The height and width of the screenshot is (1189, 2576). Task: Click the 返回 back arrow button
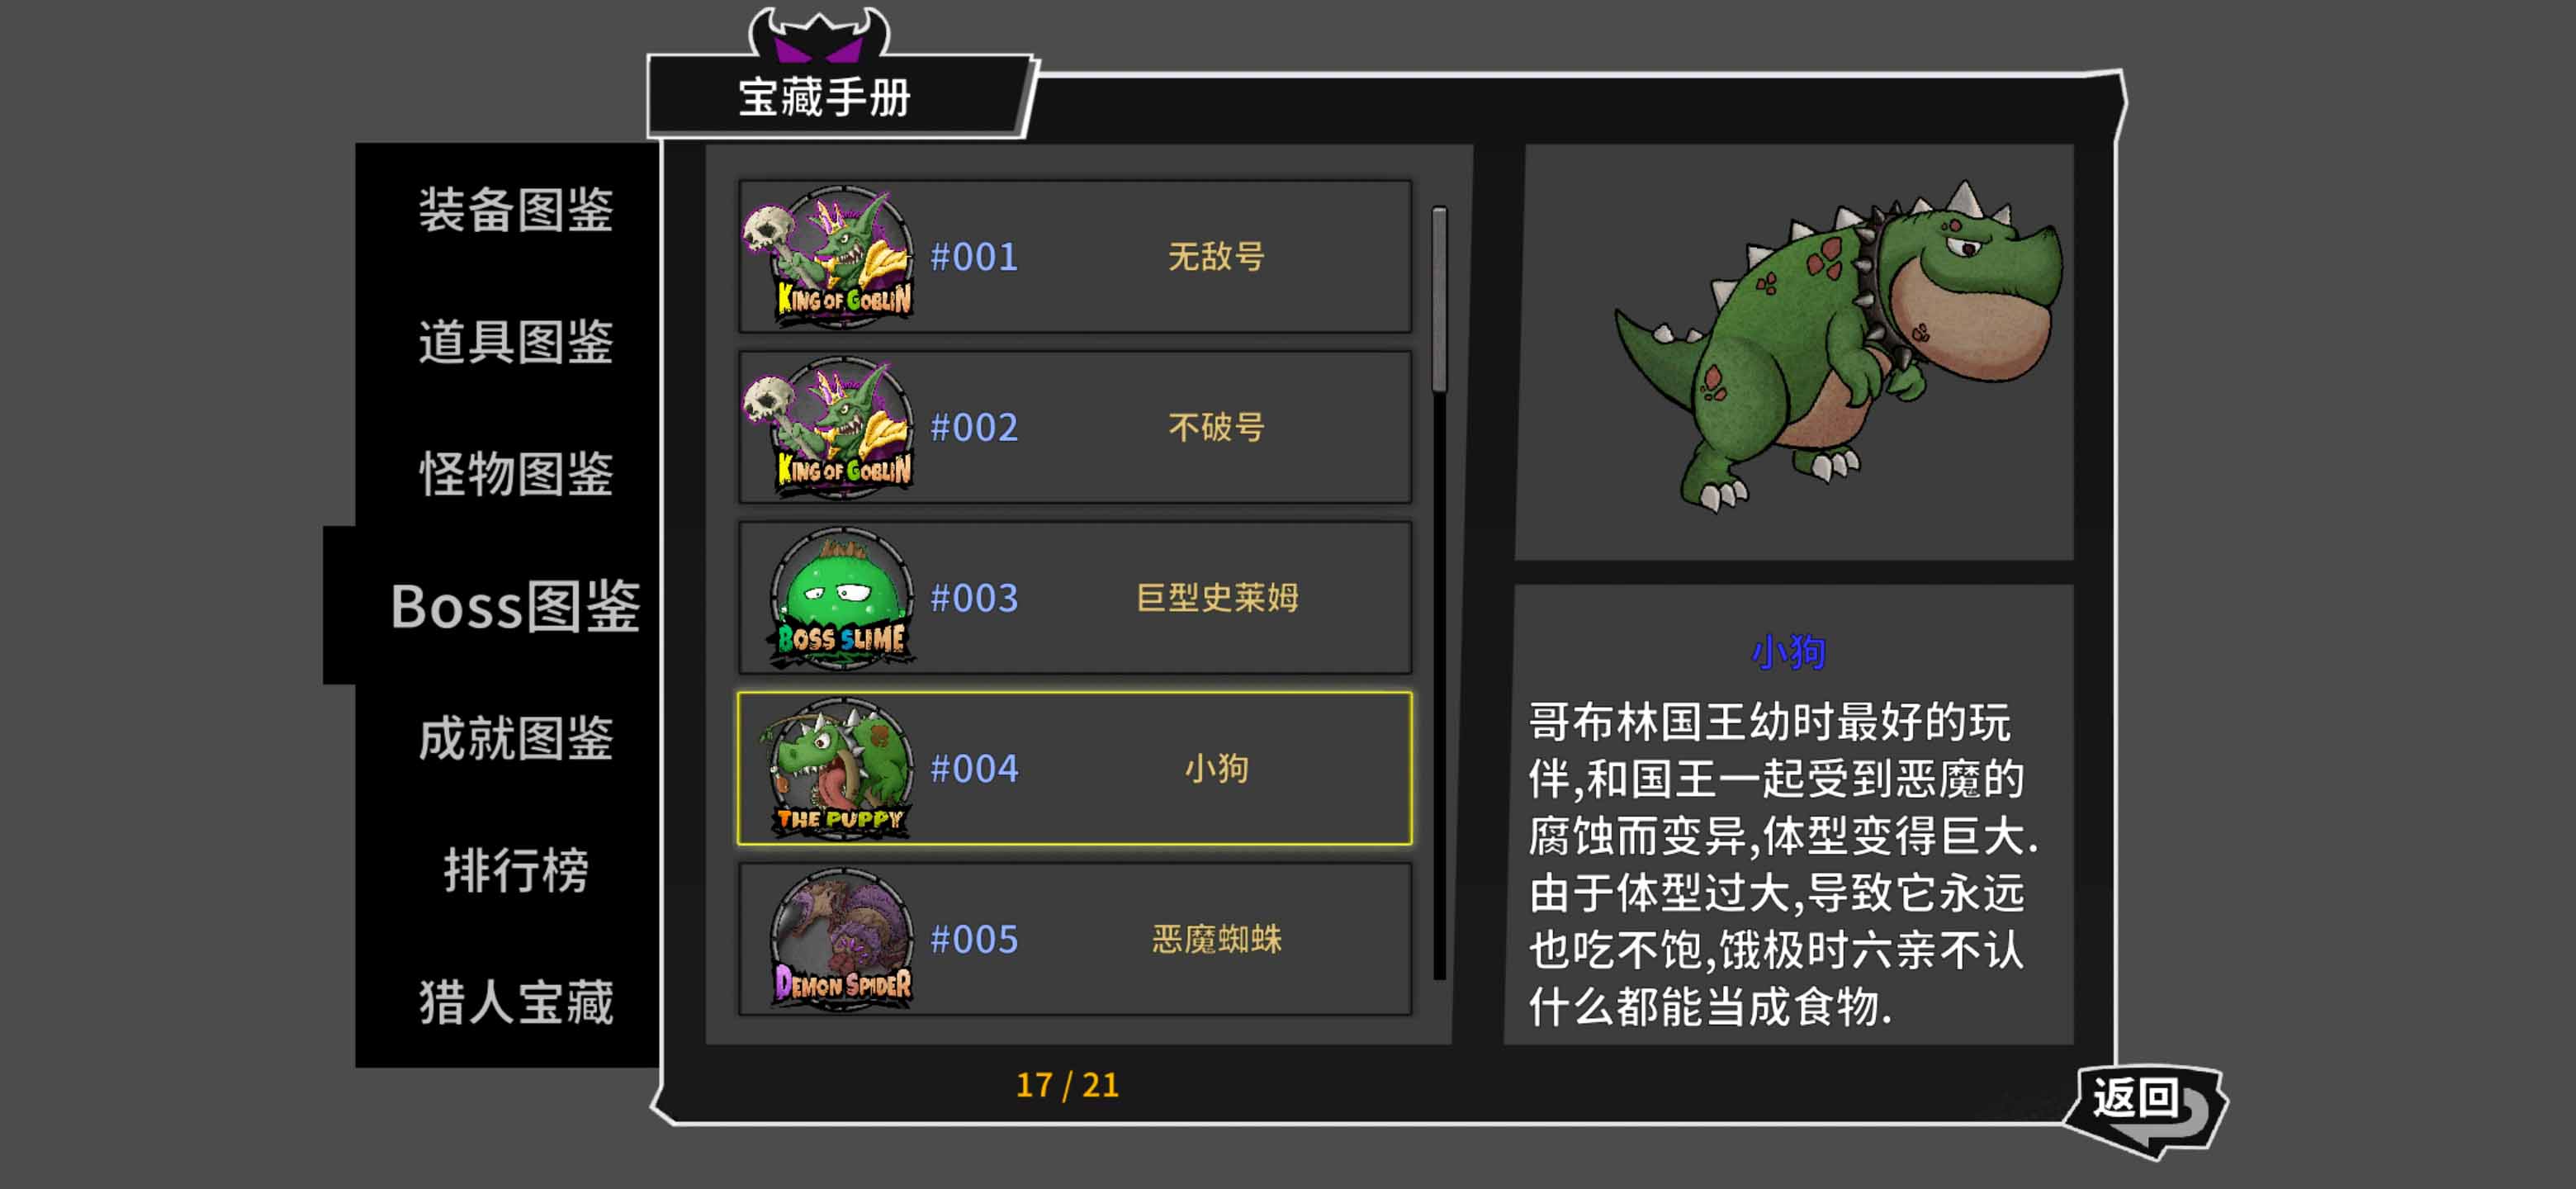[2146, 1109]
